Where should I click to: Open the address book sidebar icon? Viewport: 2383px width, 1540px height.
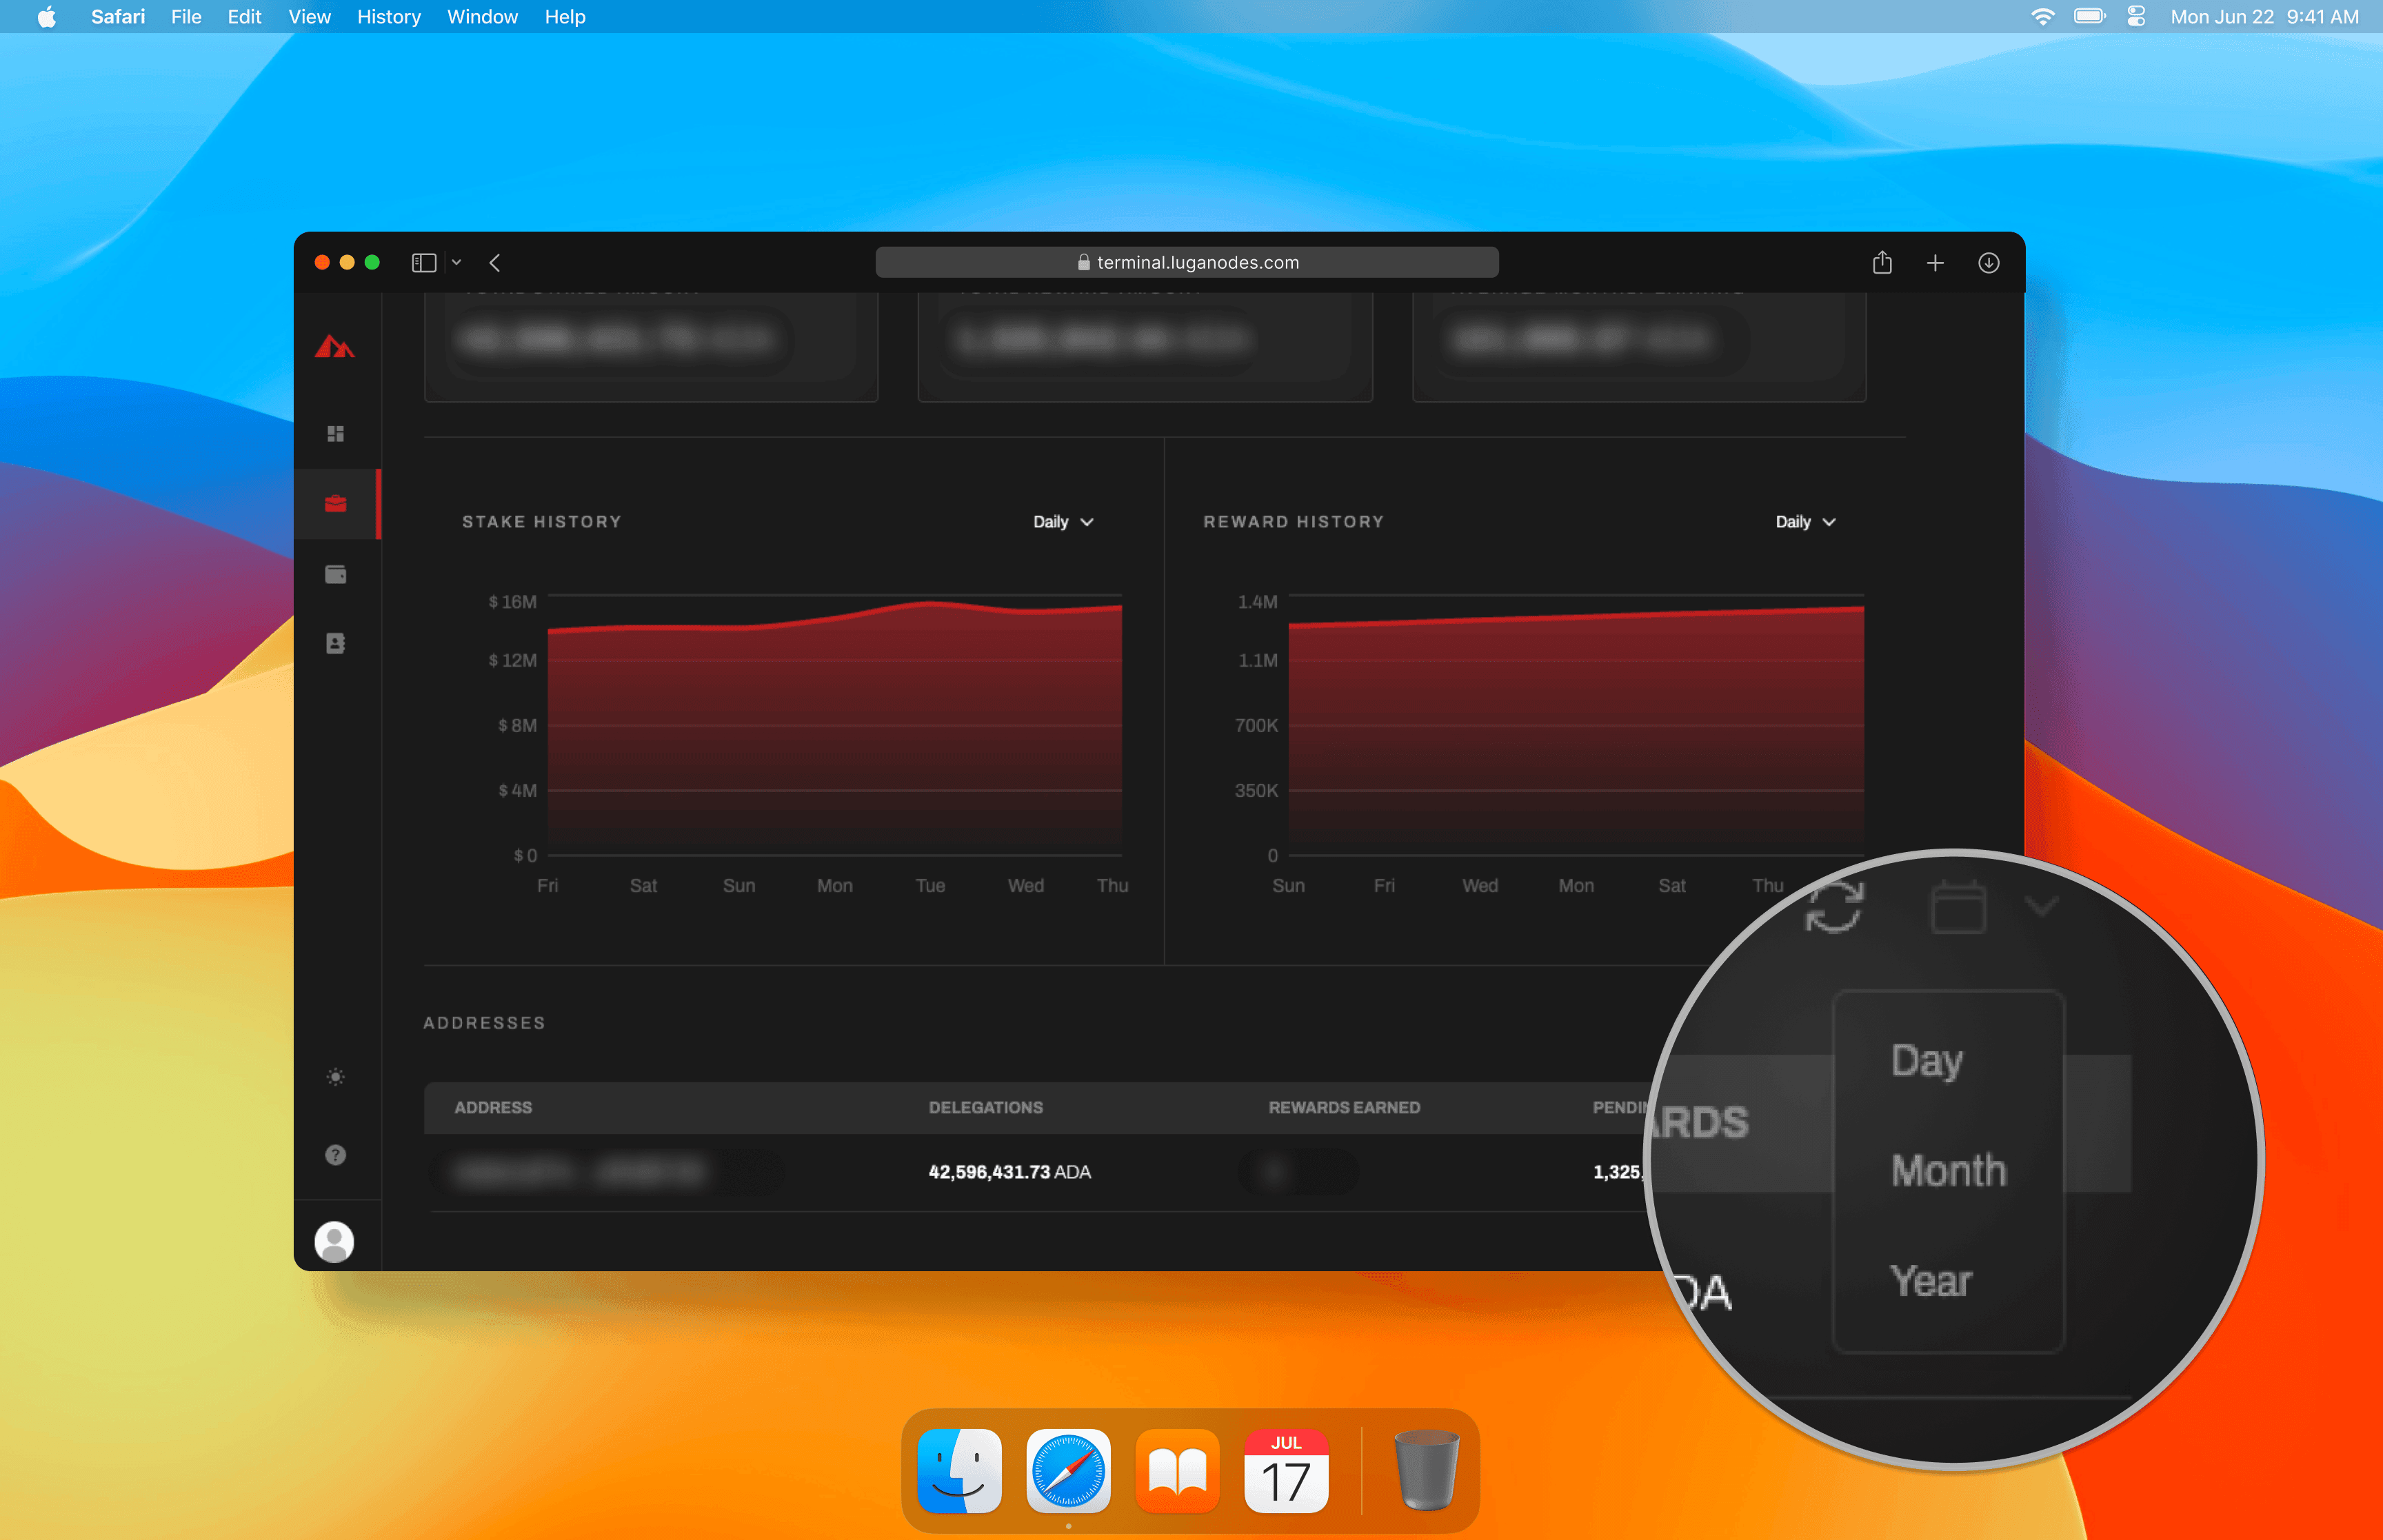tap(336, 643)
